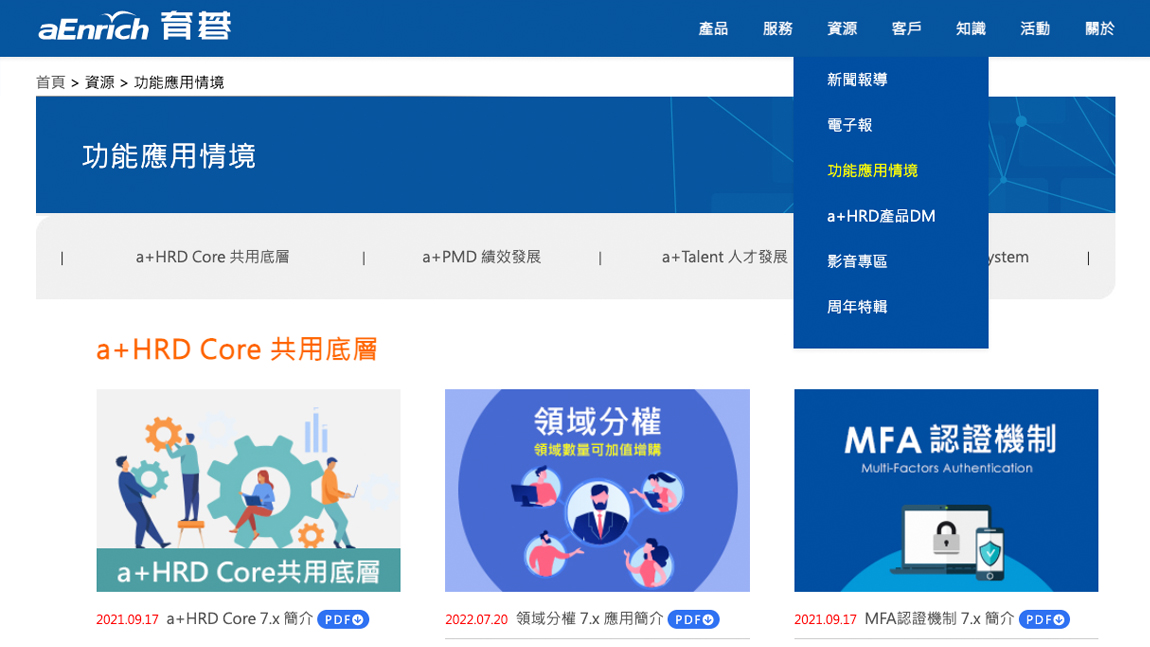The width and height of the screenshot is (1150, 647).
Task: Open the a+HRD Core共用底層 thumbnail
Action: coord(249,490)
